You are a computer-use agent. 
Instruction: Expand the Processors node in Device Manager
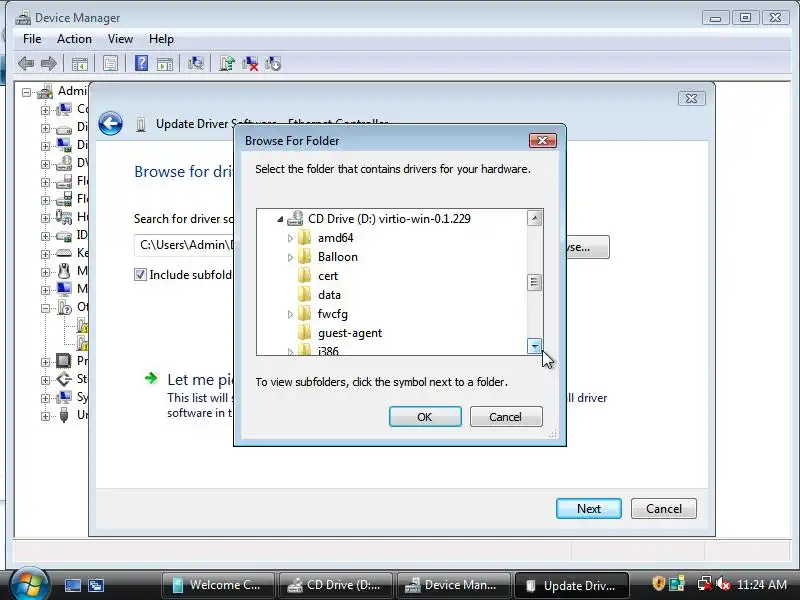45,362
